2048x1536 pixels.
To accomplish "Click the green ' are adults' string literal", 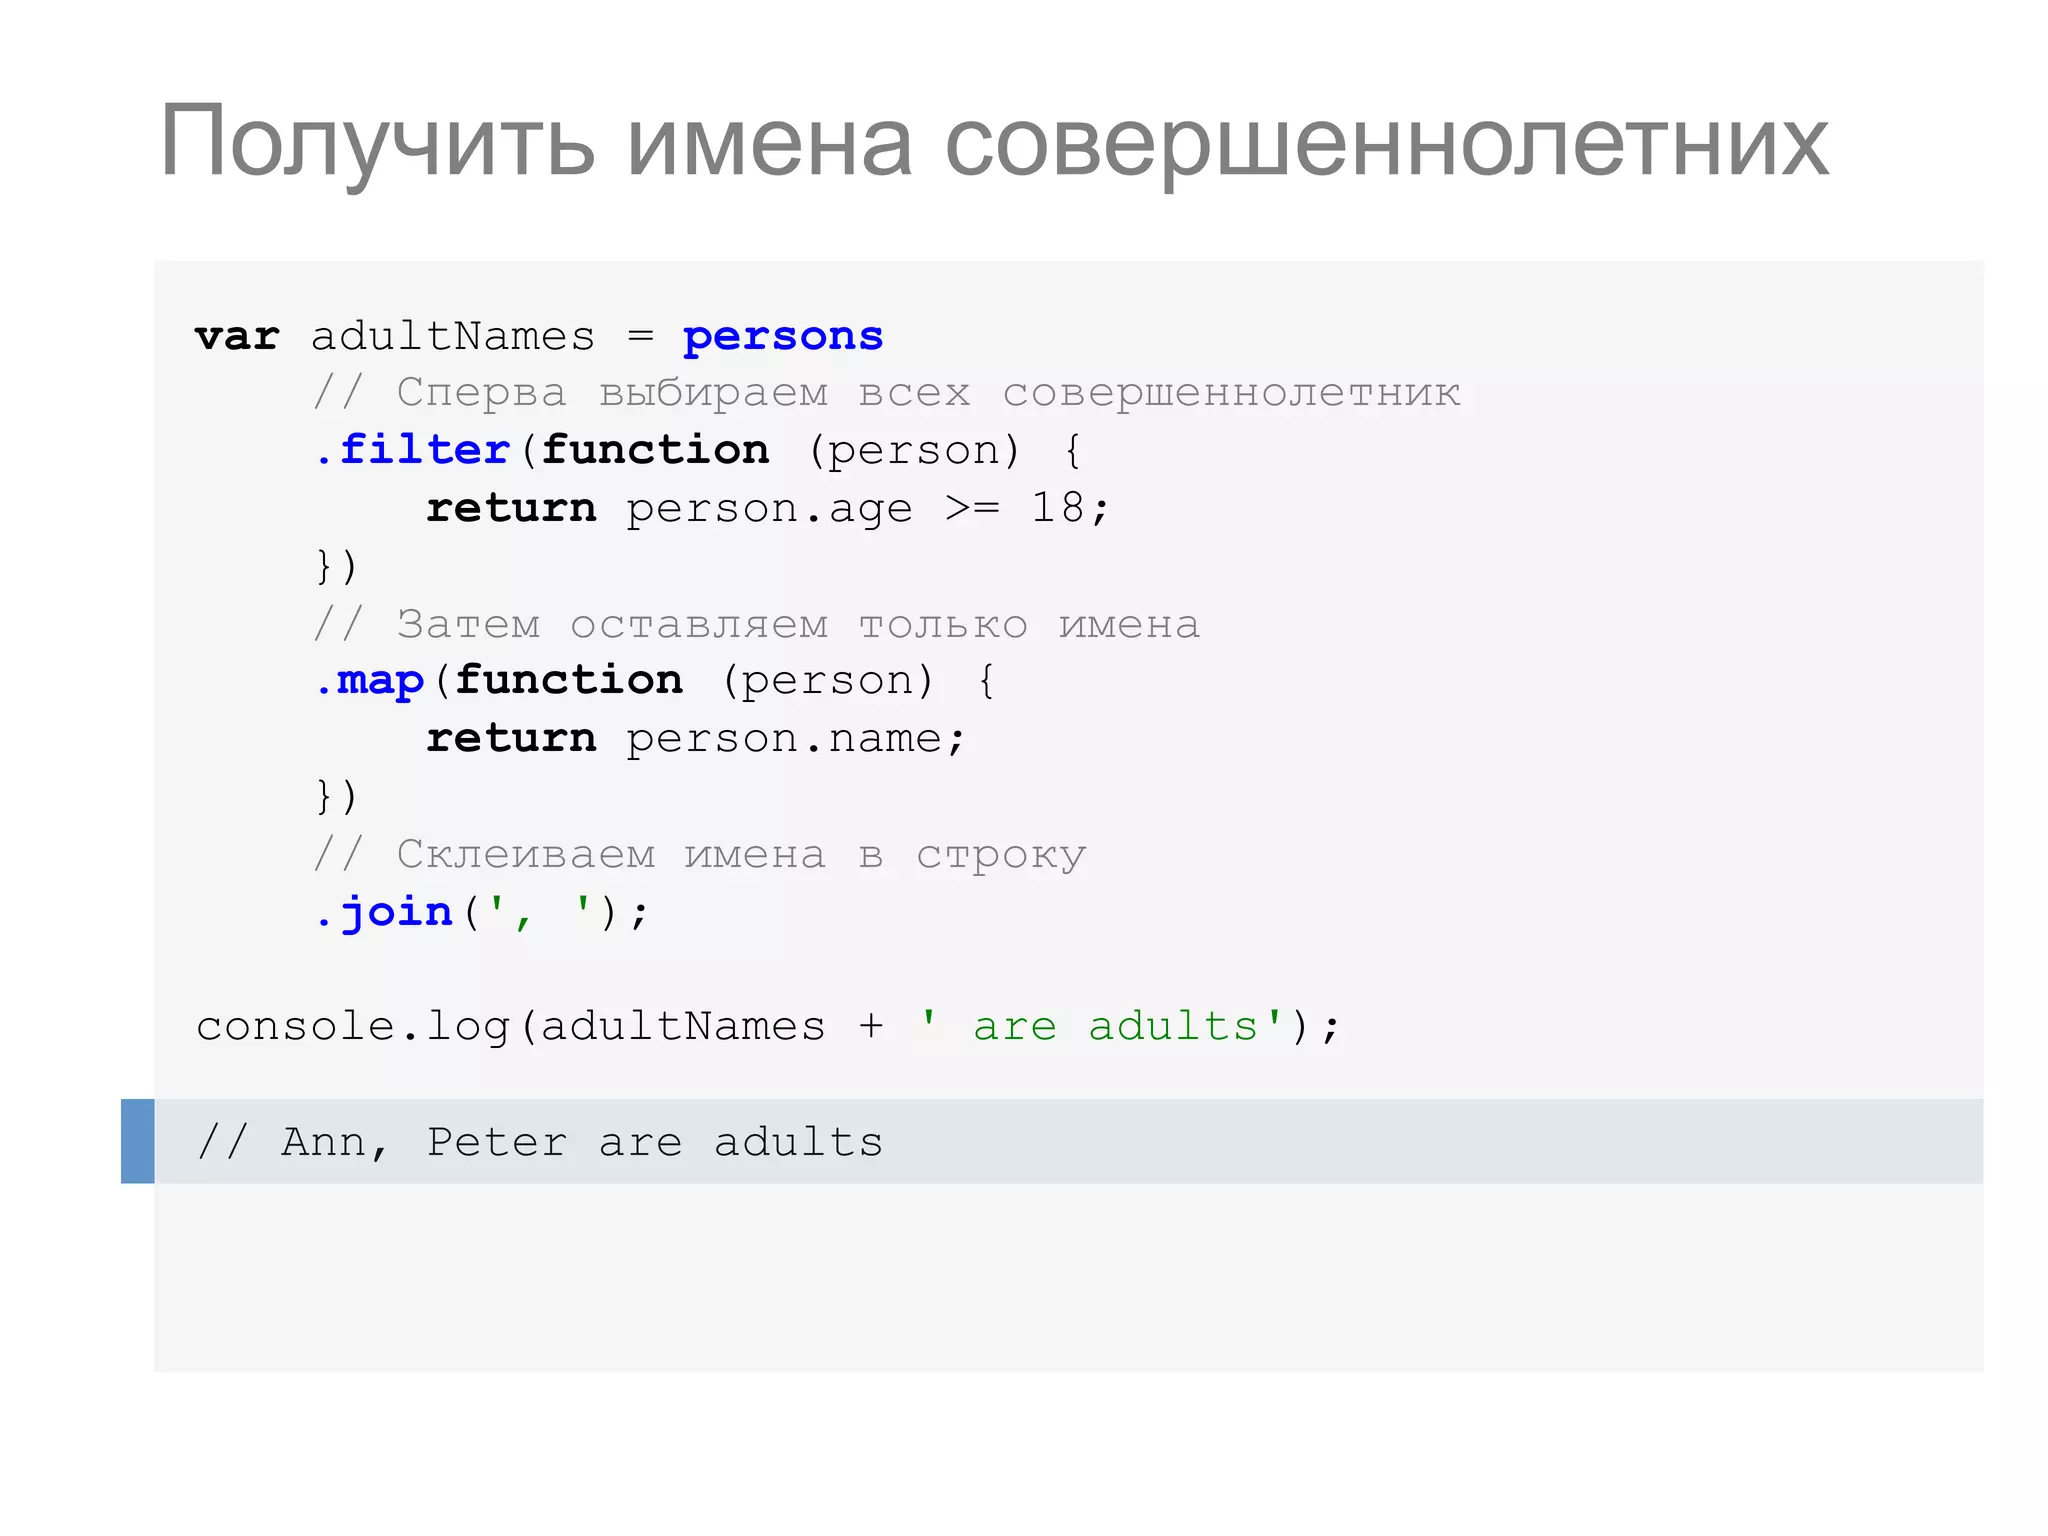I will [x=1101, y=1027].
